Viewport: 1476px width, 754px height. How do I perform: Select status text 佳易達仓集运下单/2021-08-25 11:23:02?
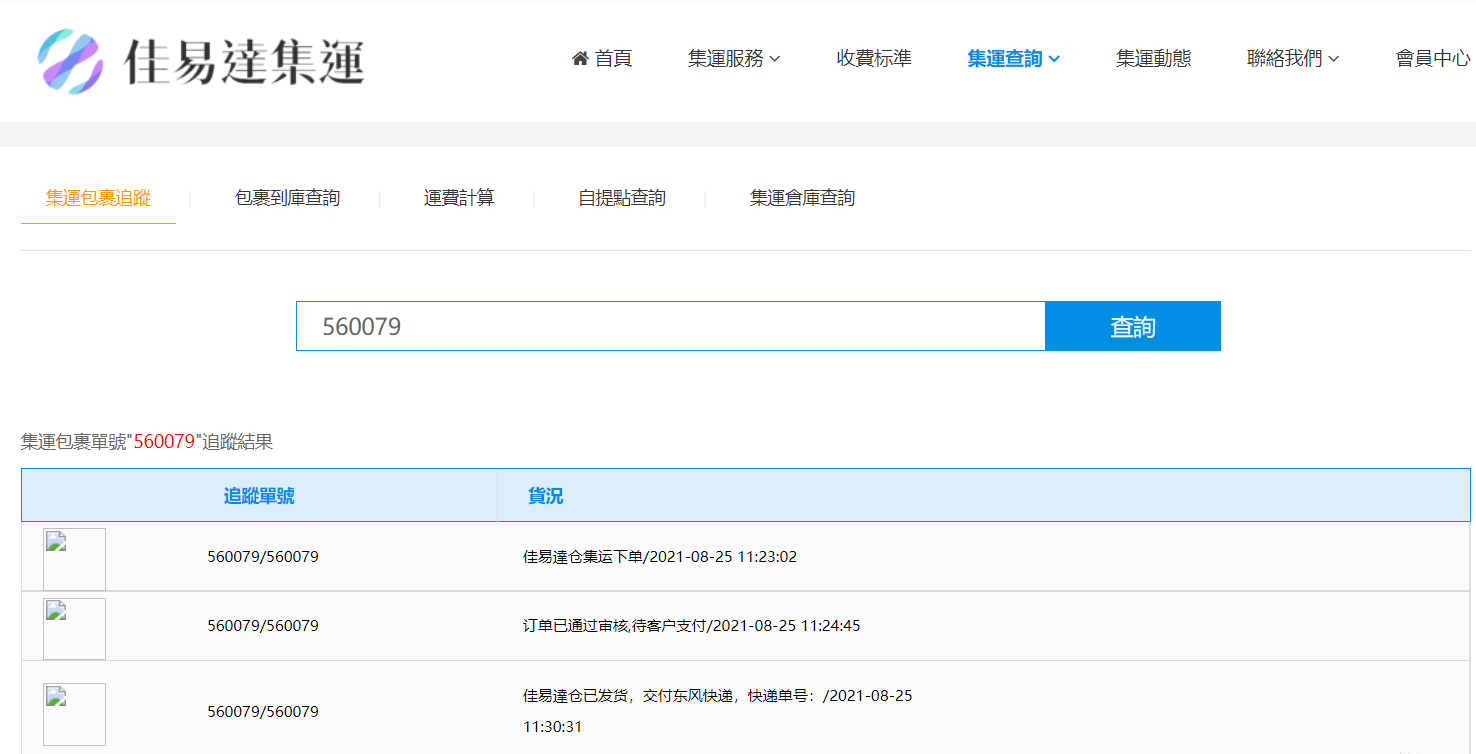(x=660, y=557)
